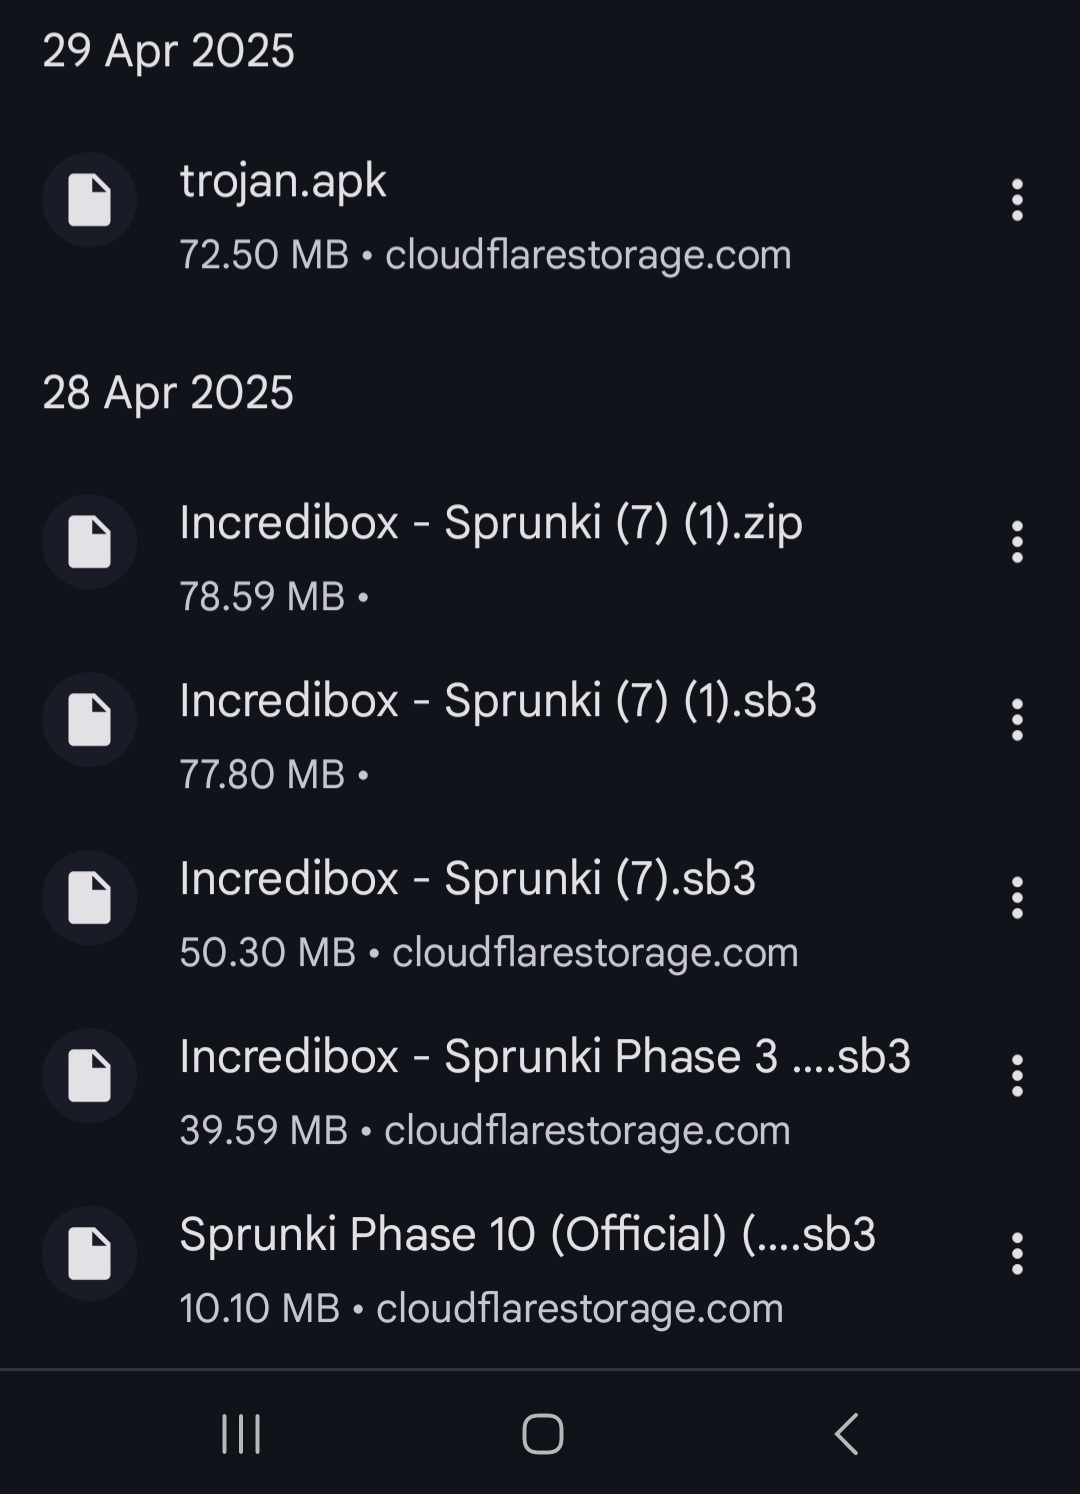Open three-dot menu for Sprunki Phase 10 file
The width and height of the screenshot is (1080, 1494).
pyautogui.click(x=1017, y=1254)
